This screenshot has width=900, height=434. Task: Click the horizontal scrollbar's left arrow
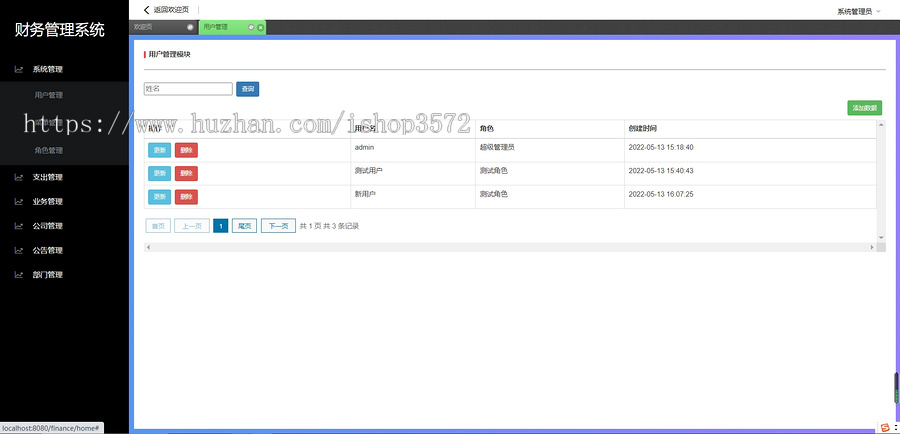[x=148, y=247]
